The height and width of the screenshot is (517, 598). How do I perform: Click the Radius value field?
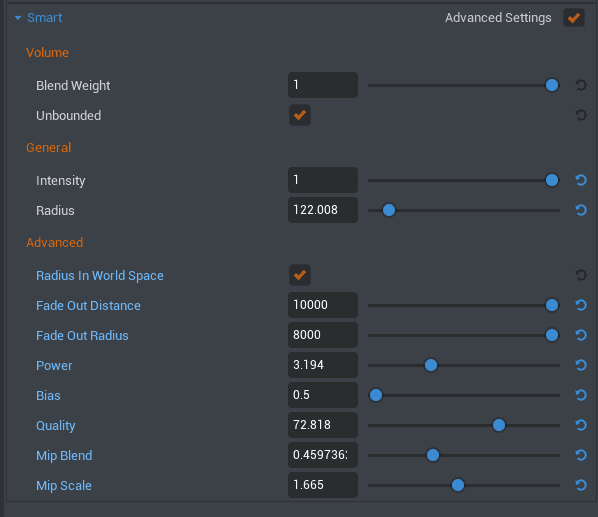click(323, 210)
